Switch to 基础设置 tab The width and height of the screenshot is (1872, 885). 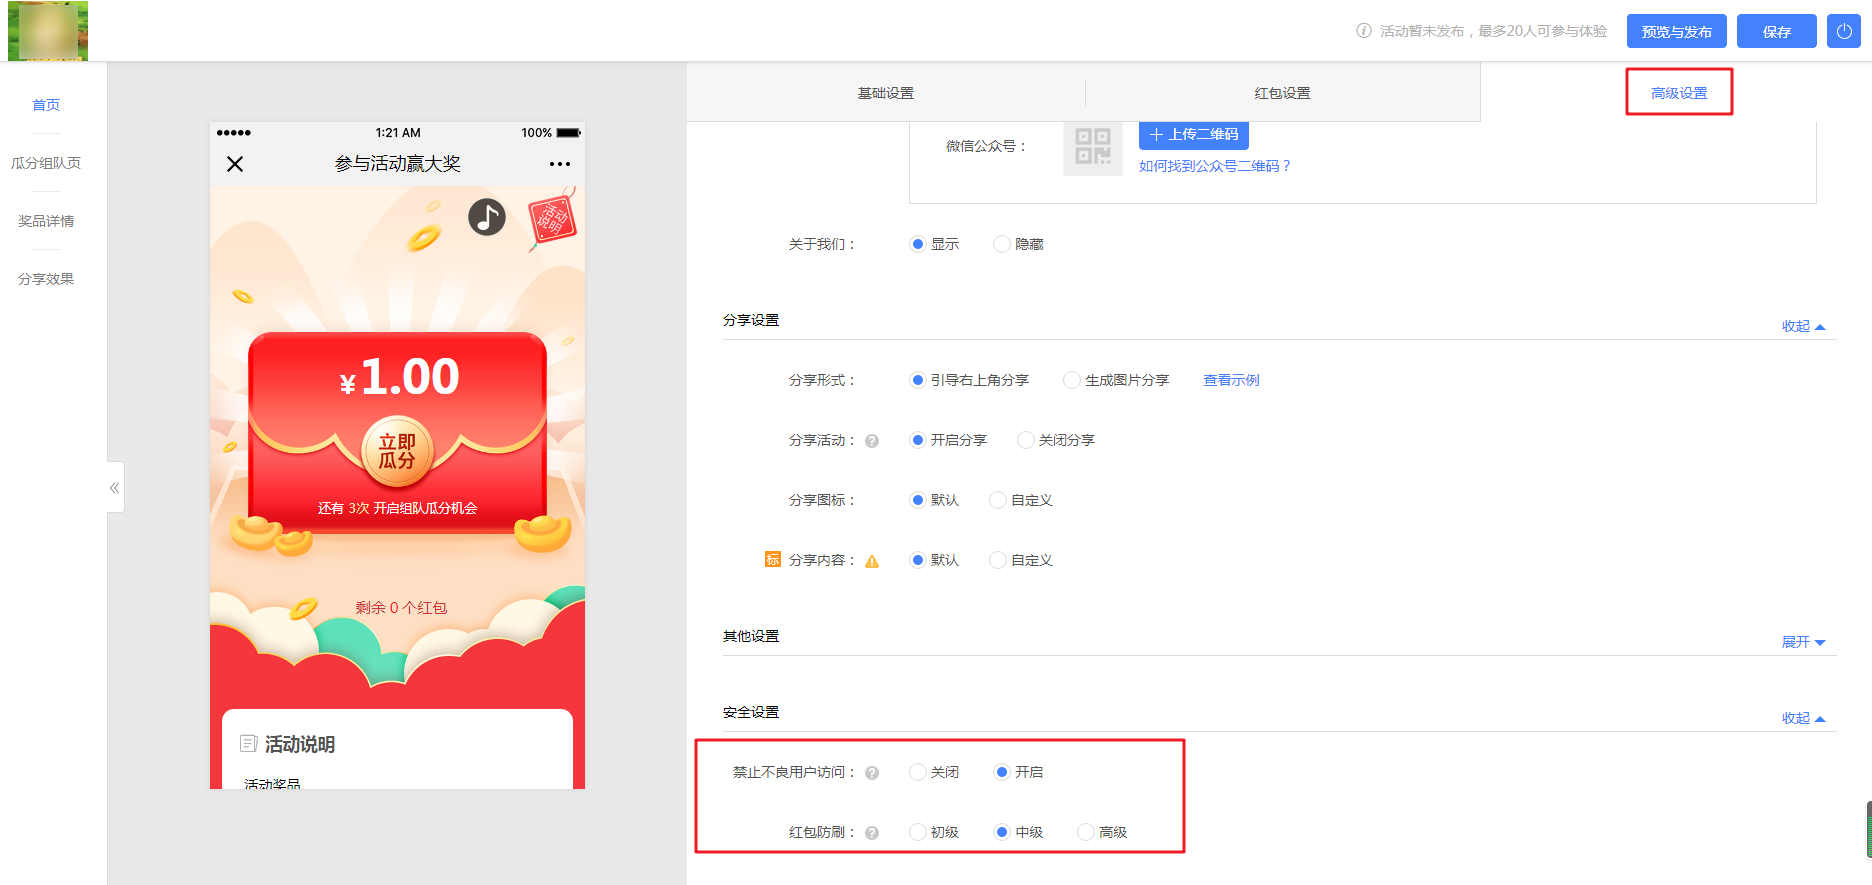pos(886,93)
